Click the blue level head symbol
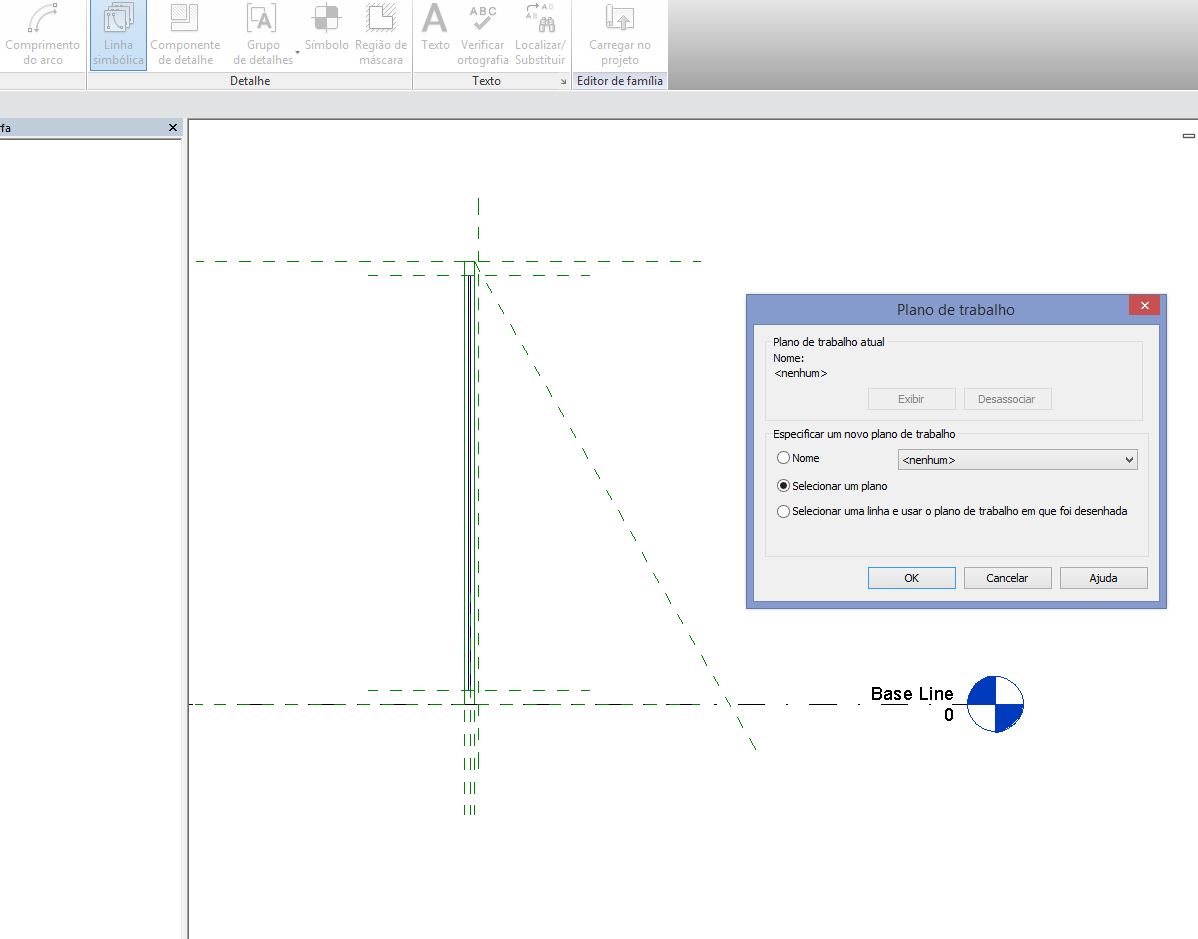This screenshot has height=939, width=1198. click(995, 704)
